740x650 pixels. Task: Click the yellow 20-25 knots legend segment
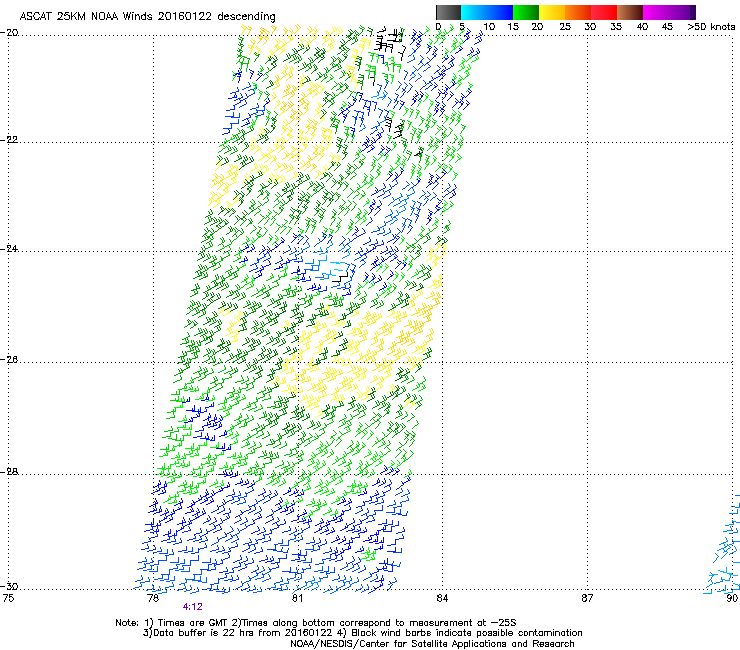552,12
